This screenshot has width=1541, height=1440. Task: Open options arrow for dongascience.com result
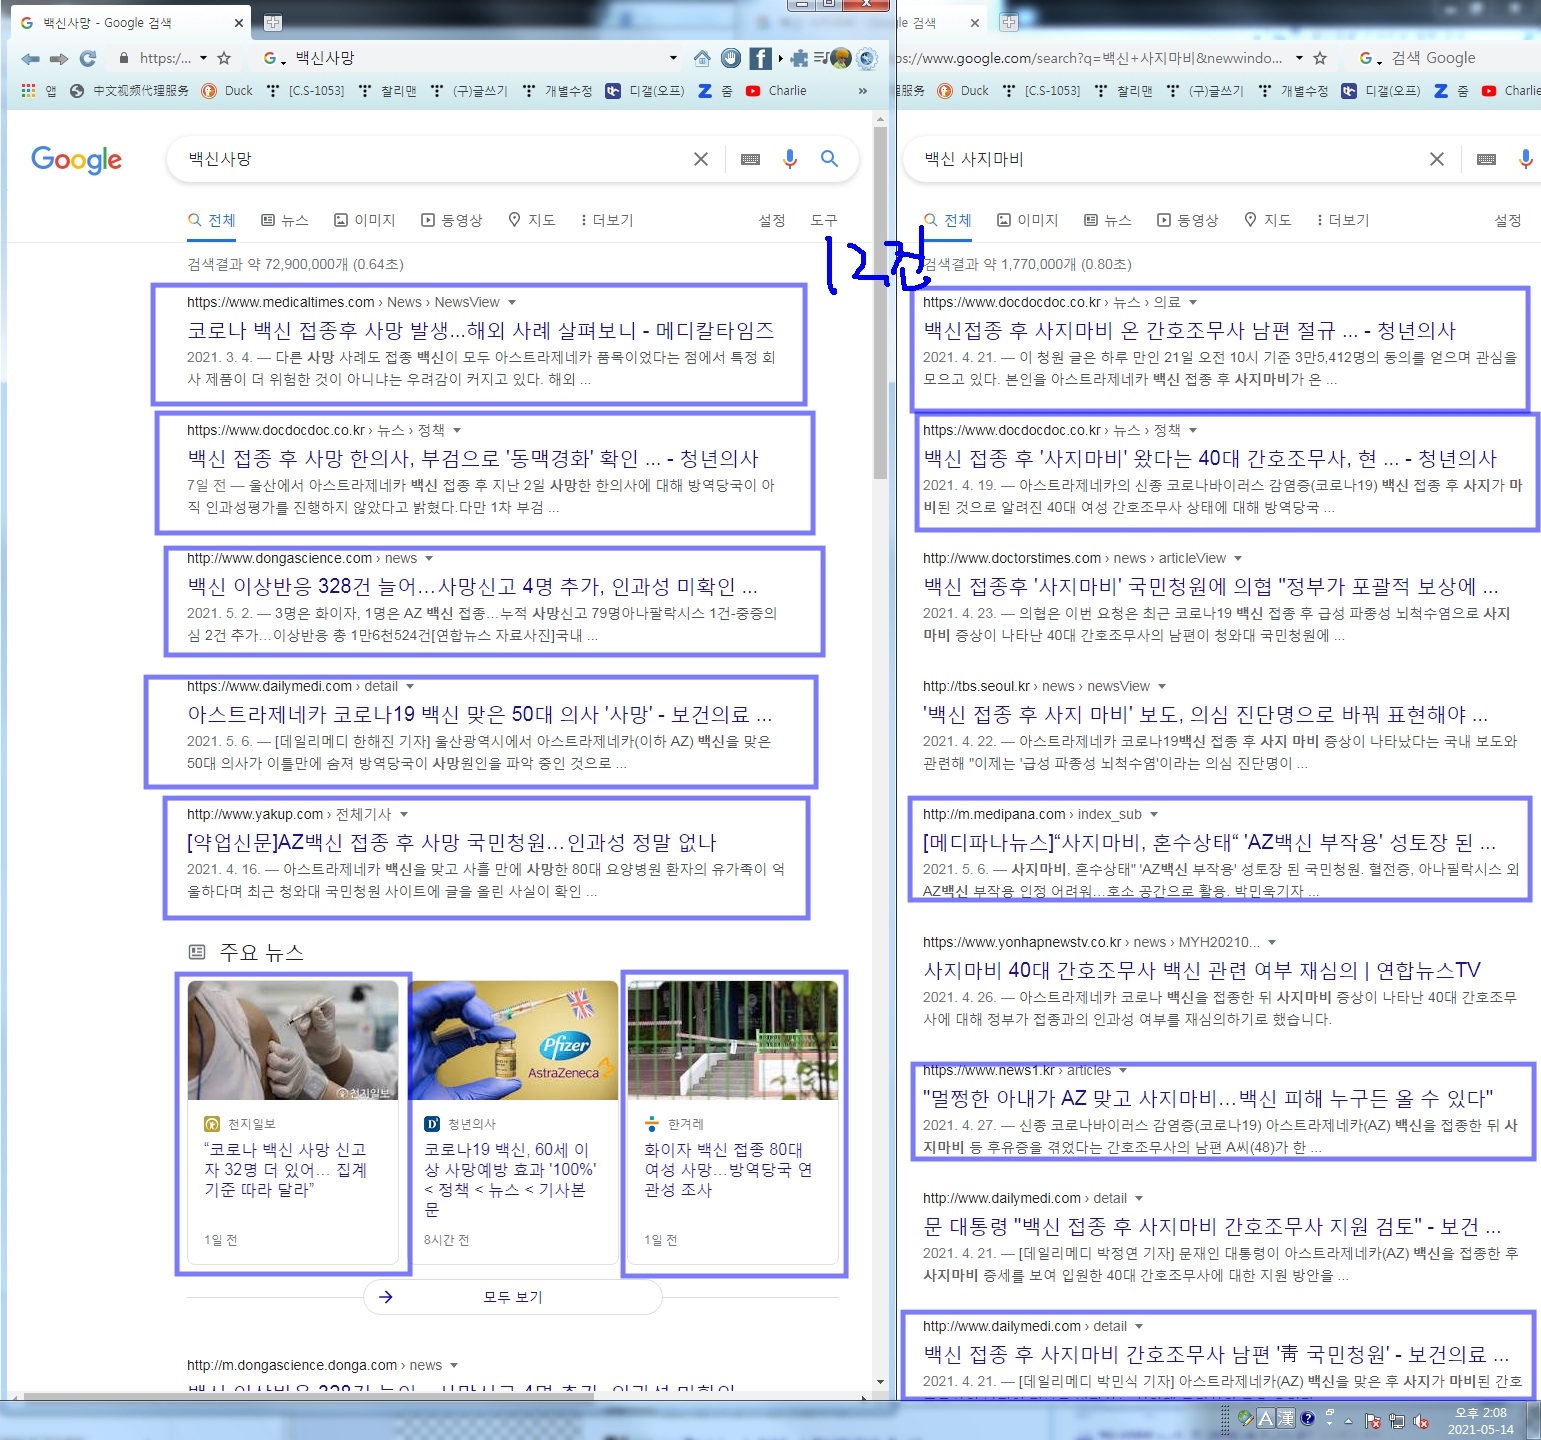click(429, 558)
